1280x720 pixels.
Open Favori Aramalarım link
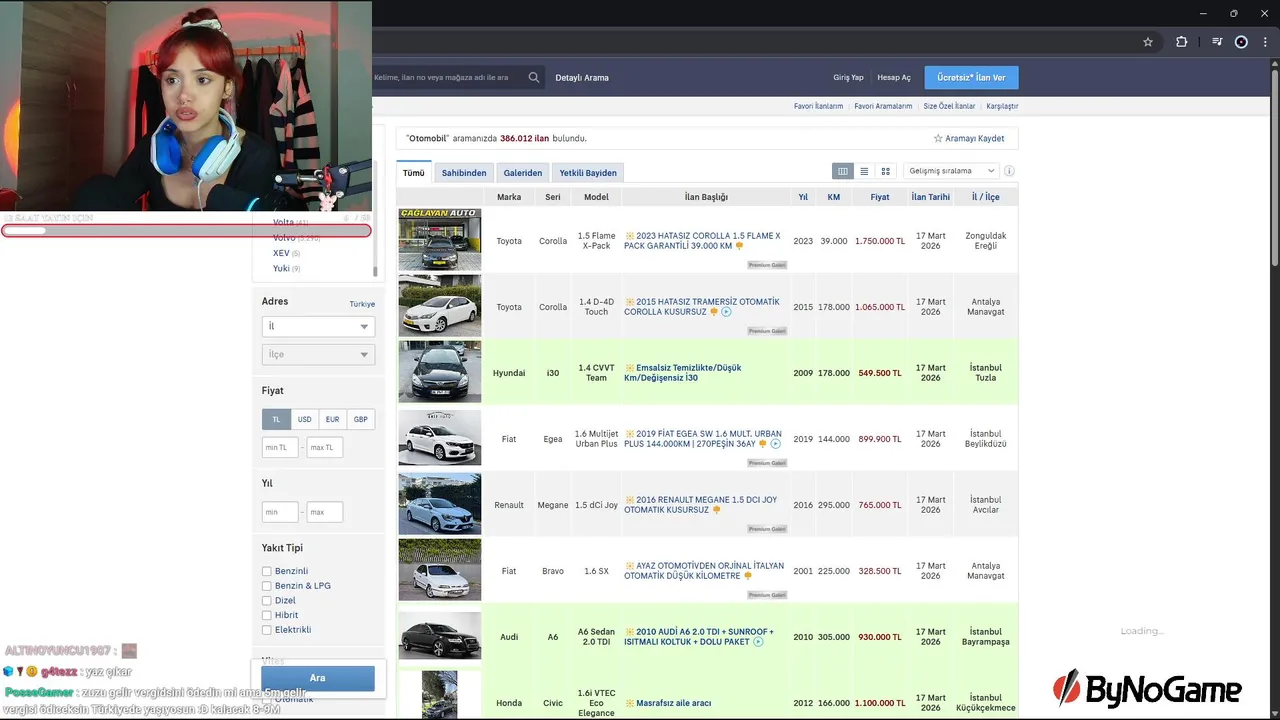(883, 106)
